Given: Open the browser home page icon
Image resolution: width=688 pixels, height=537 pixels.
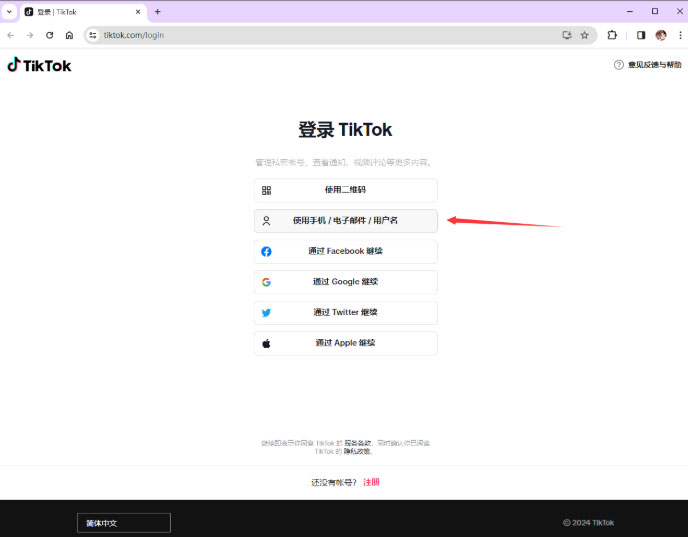Looking at the screenshot, I should 69,35.
